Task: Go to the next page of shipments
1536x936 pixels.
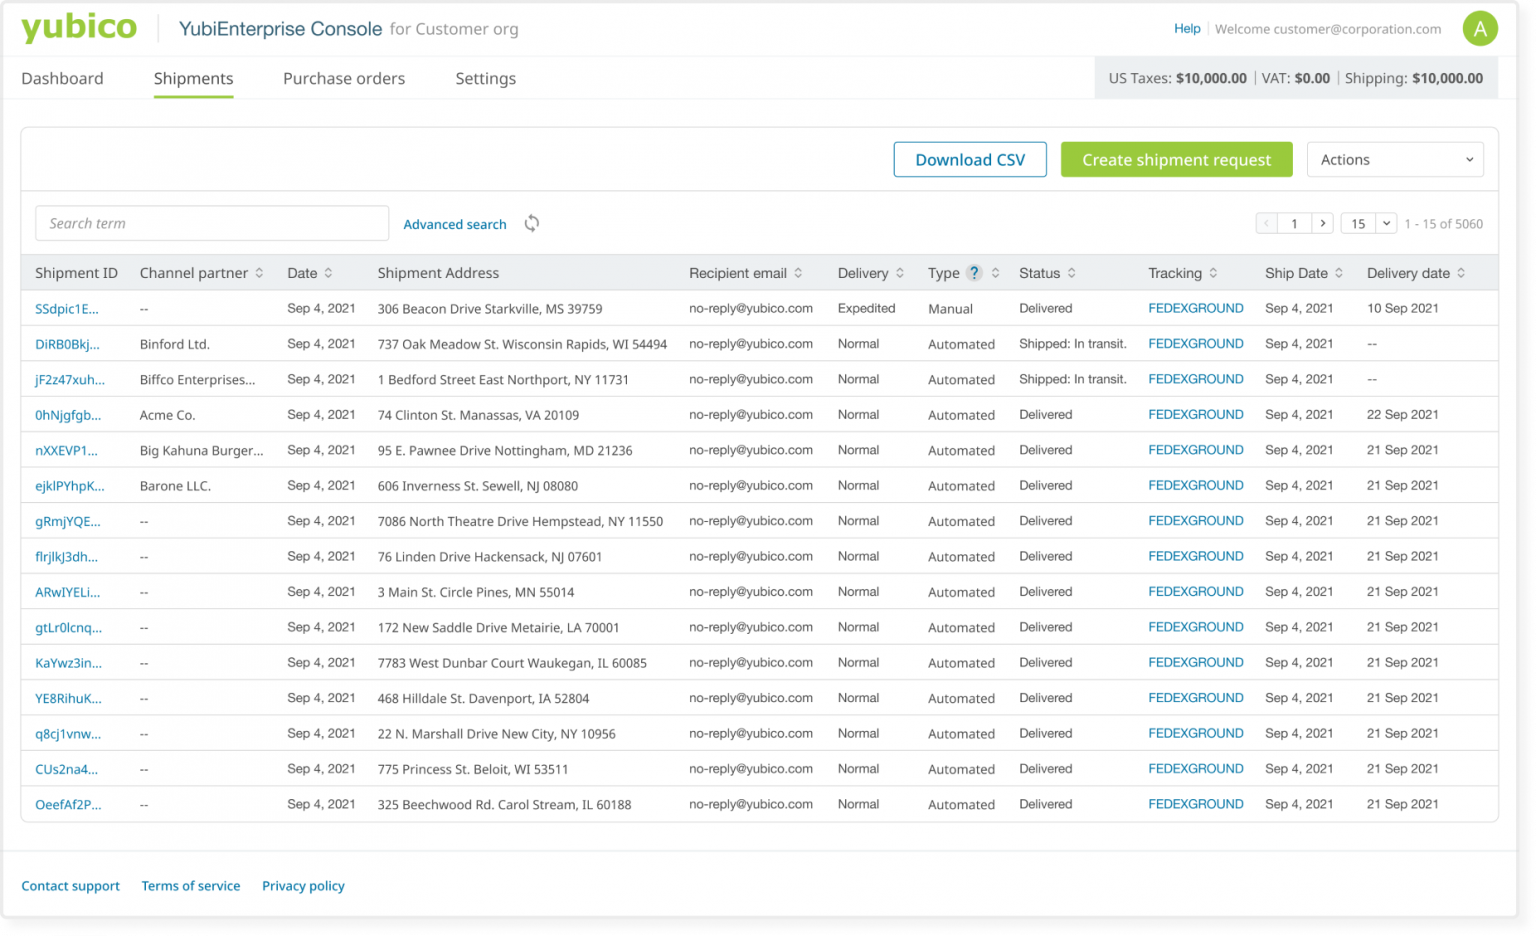Action: coord(1322,223)
